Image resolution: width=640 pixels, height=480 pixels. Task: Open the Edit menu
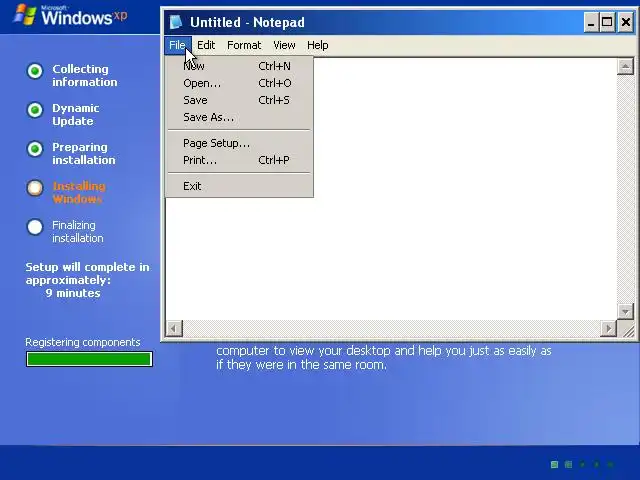pos(206,45)
